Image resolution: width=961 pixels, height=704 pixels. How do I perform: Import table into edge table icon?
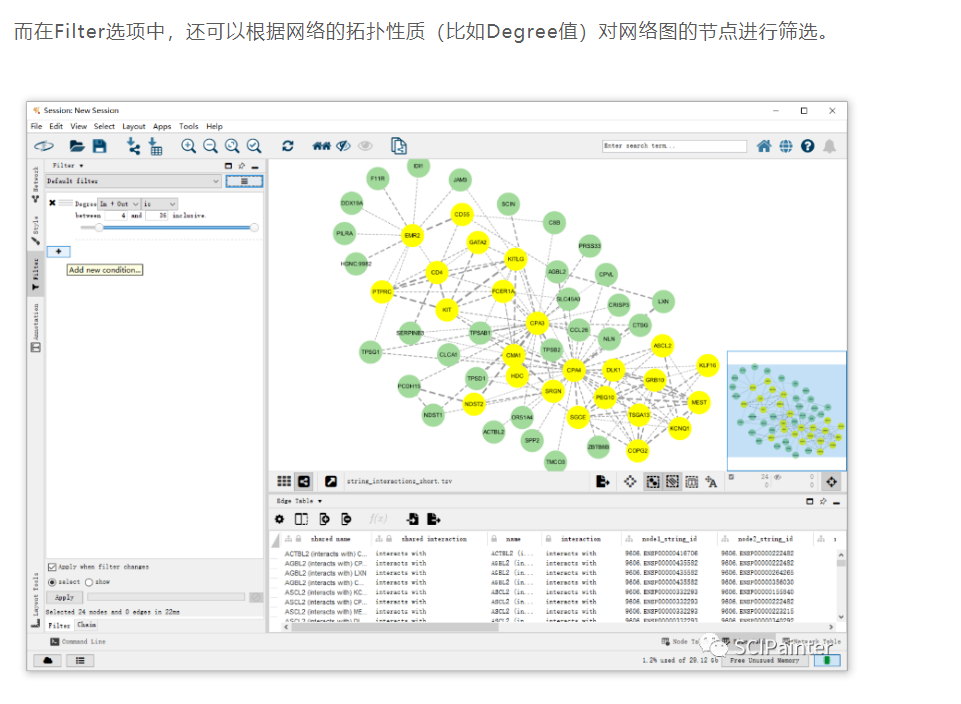point(412,519)
